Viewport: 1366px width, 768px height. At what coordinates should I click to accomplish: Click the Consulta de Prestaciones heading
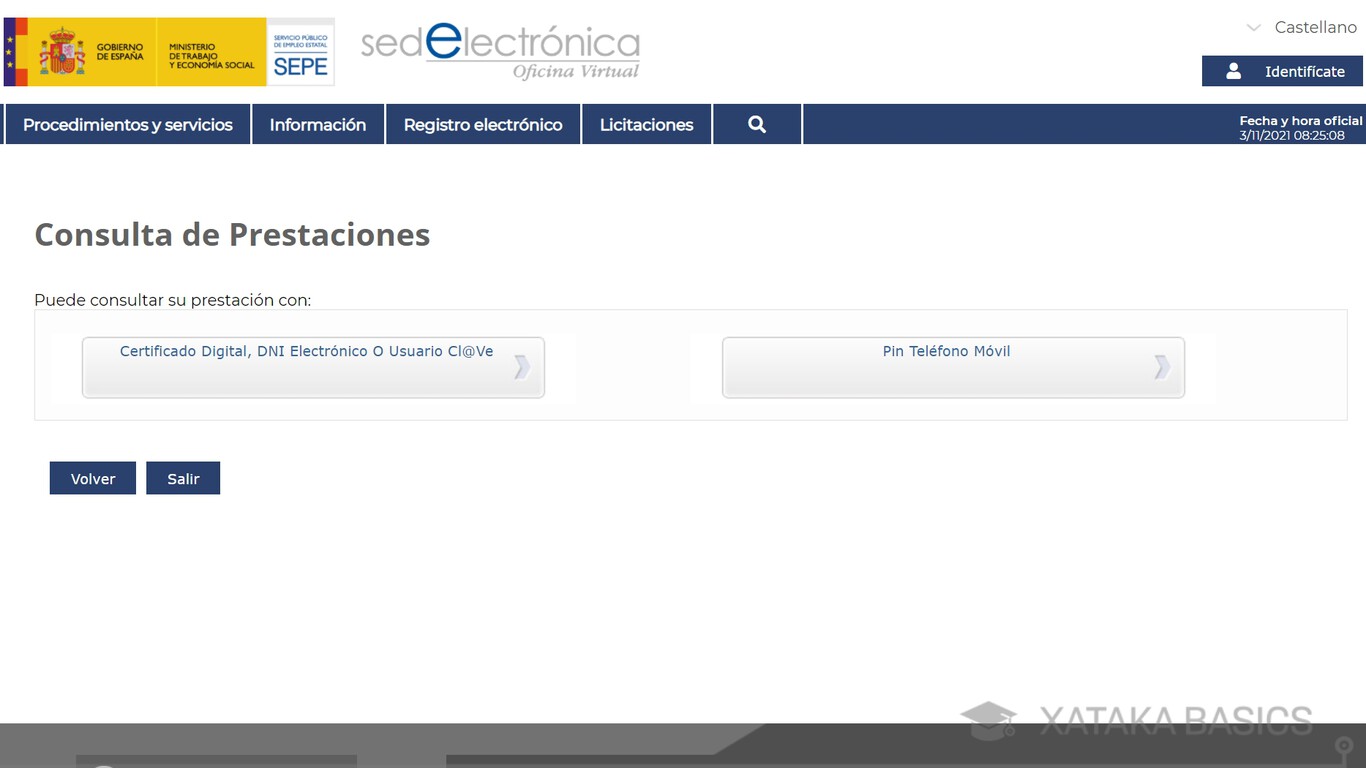coord(232,234)
